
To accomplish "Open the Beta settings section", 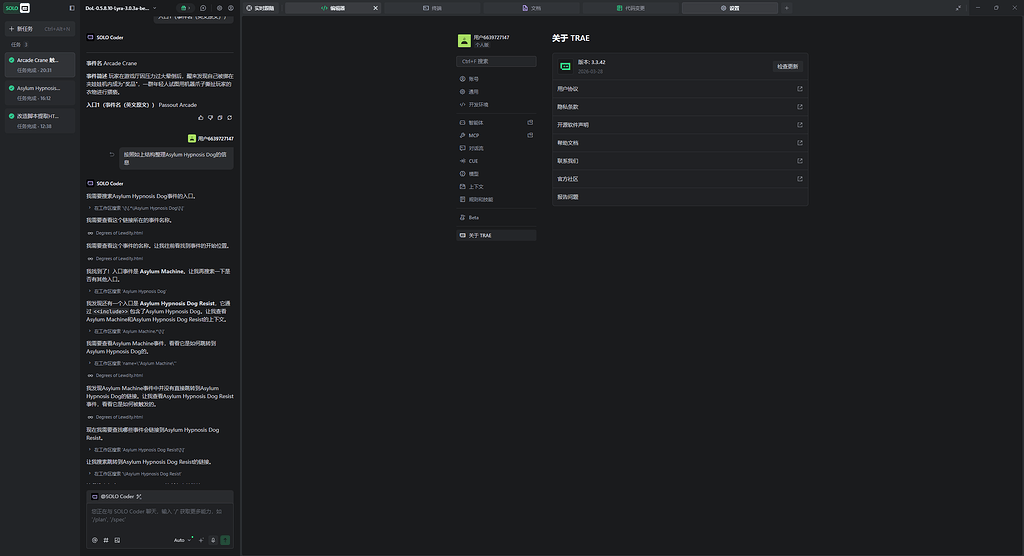I will click(496, 218).
